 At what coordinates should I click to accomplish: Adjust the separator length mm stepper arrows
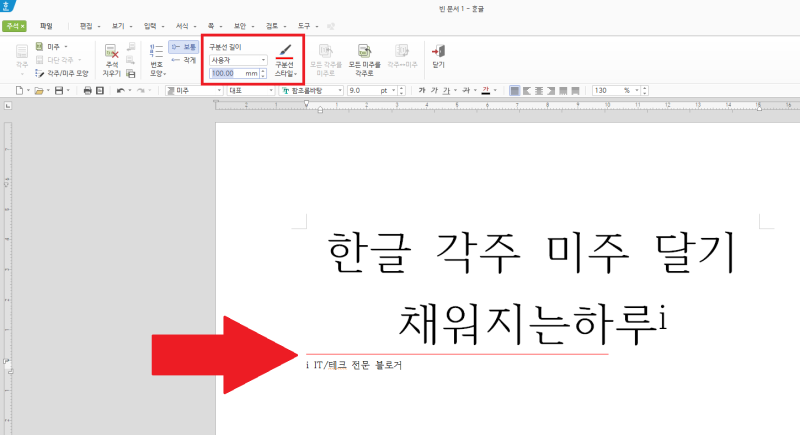point(263,73)
